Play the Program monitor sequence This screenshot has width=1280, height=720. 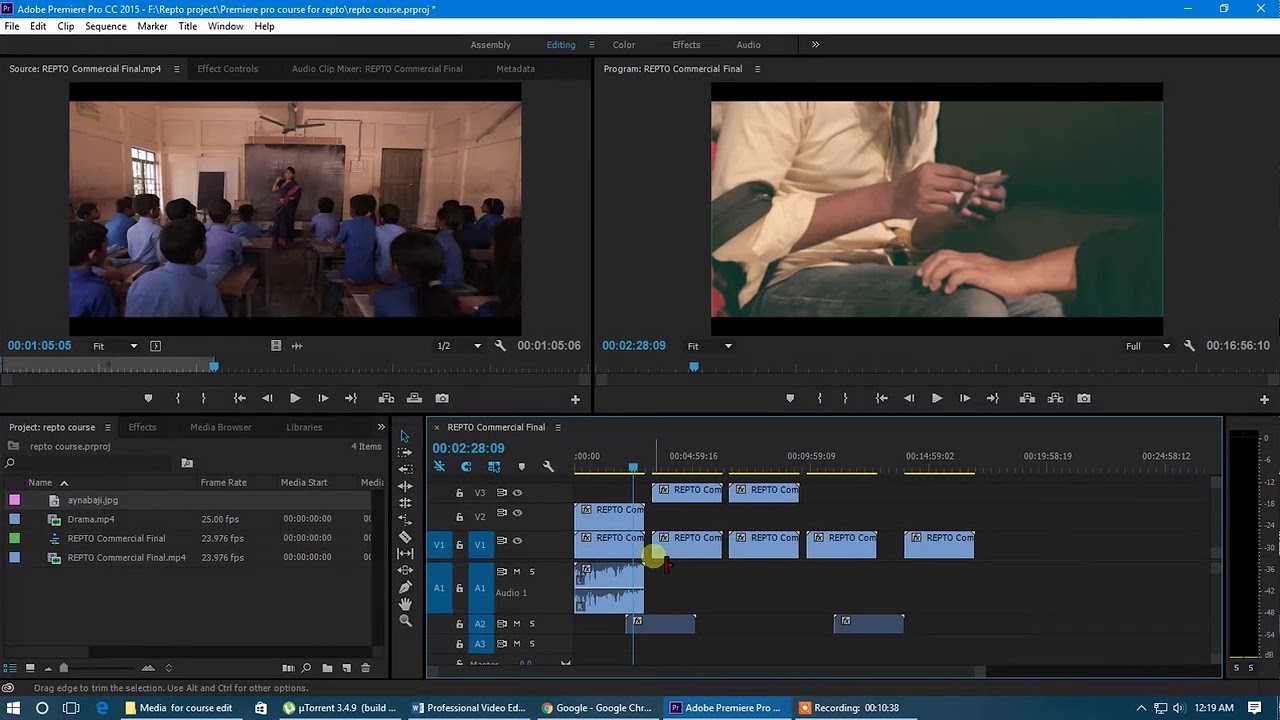tap(937, 398)
